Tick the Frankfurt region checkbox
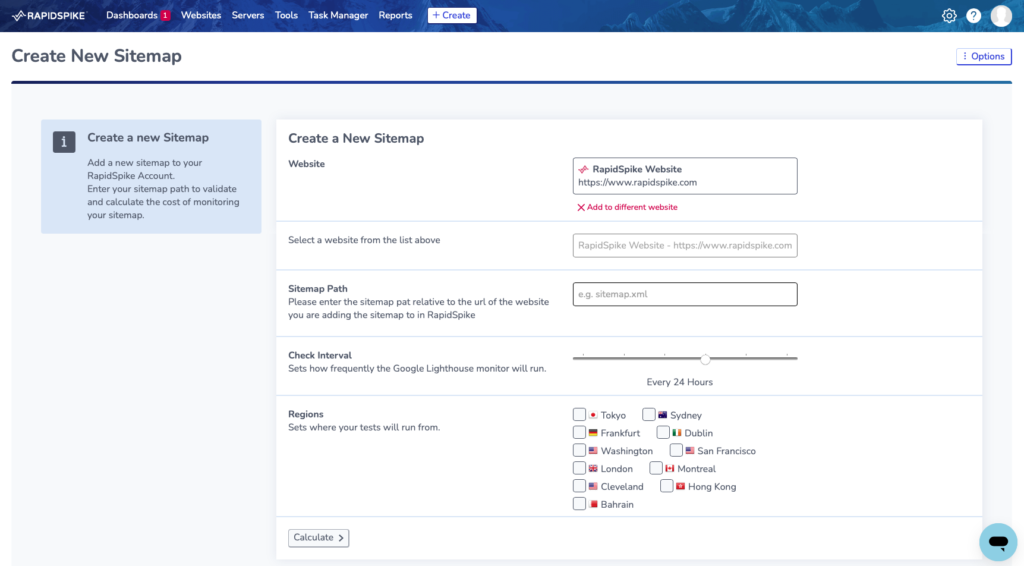Image resolution: width=1024 pixels, height=566 pixels. point(579,432)
